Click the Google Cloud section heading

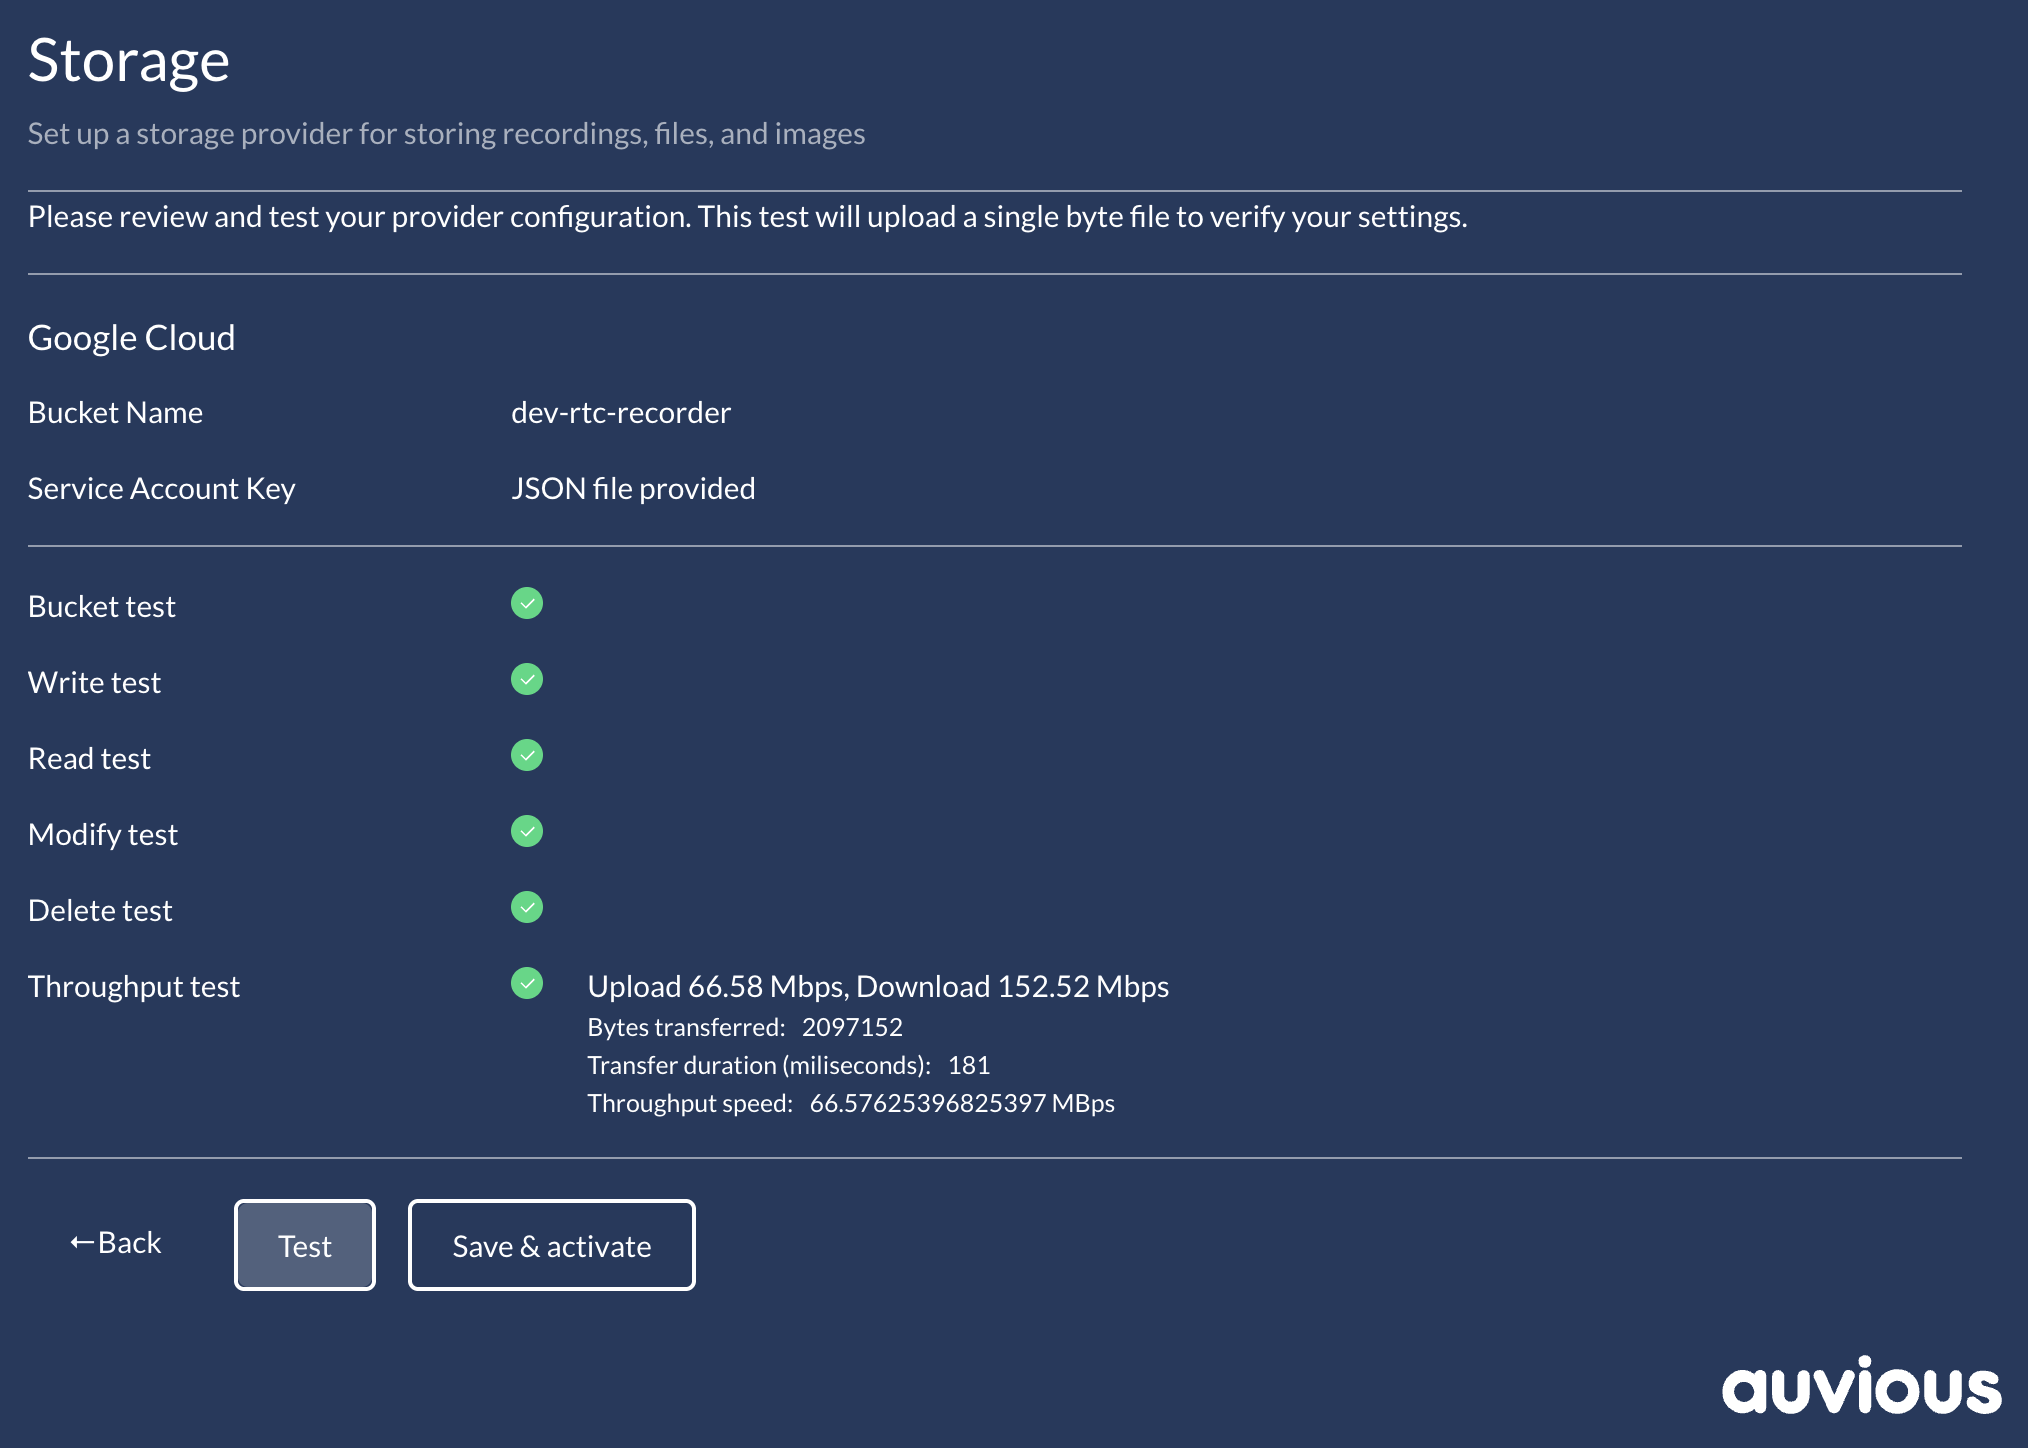coord(131,337)
